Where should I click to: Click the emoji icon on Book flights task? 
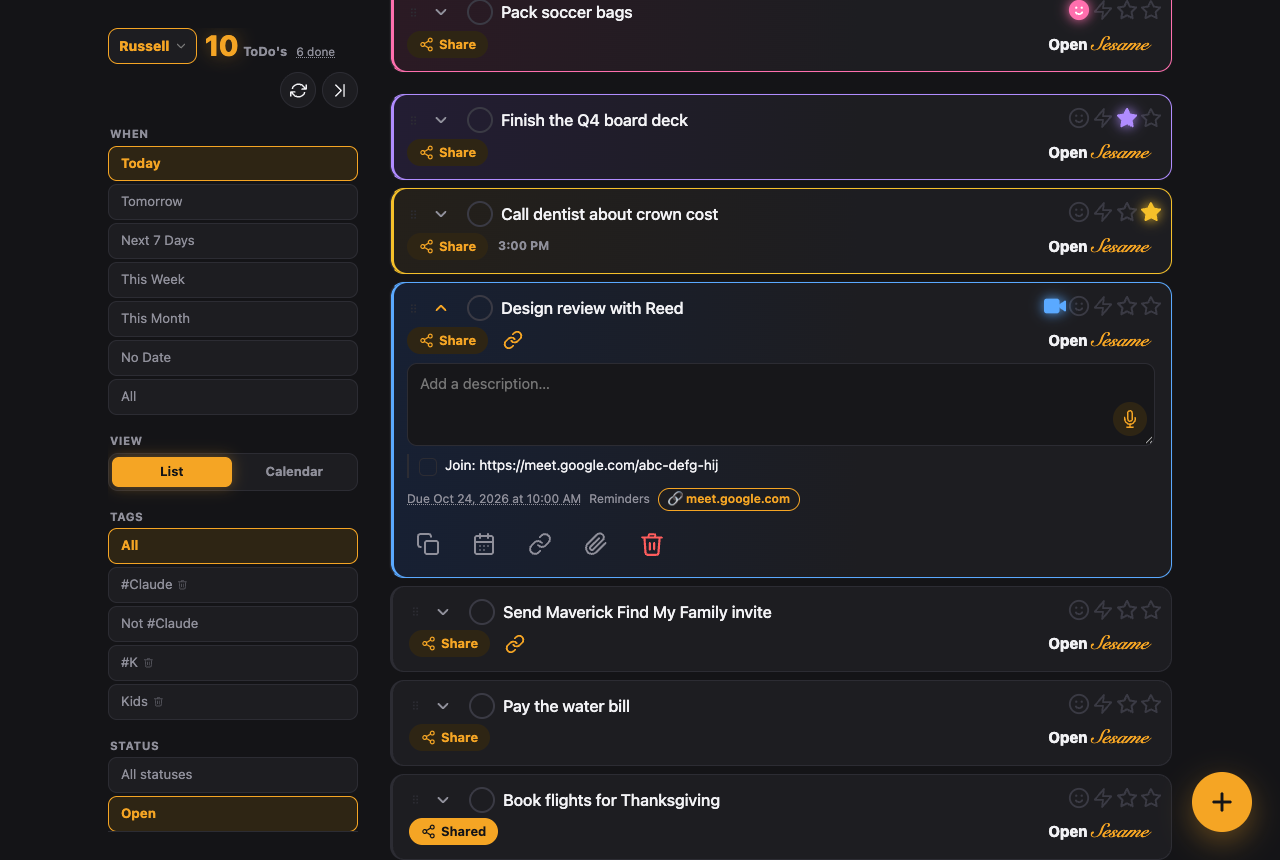point(1079,798)
